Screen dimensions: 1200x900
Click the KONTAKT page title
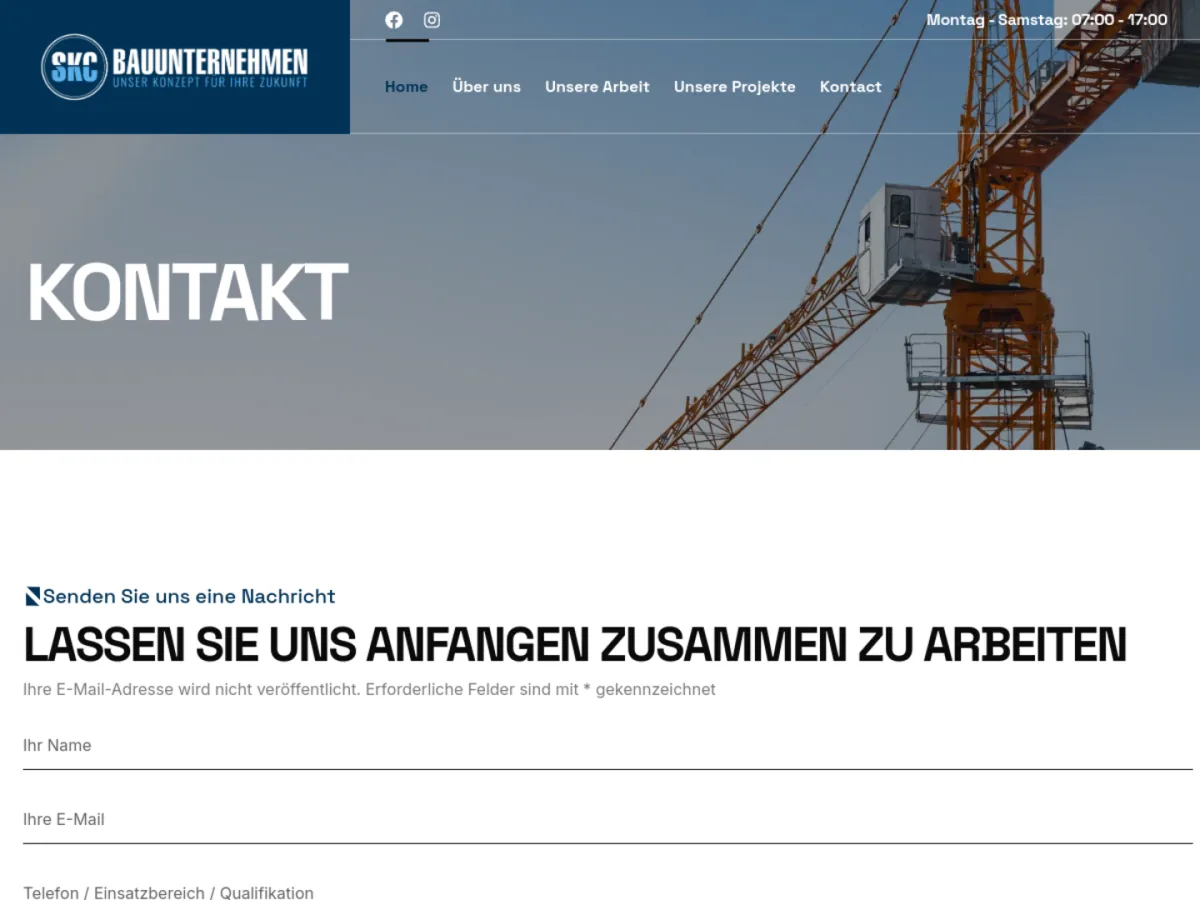pos(188,293)
